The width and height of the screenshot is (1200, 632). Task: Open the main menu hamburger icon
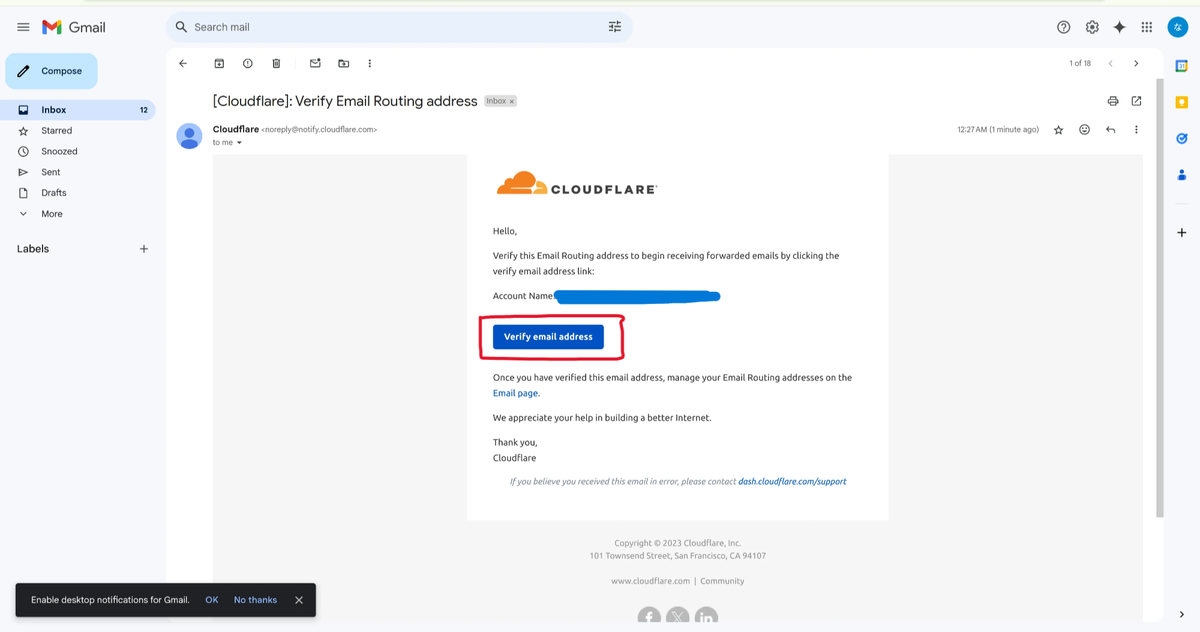pos(23,27)
